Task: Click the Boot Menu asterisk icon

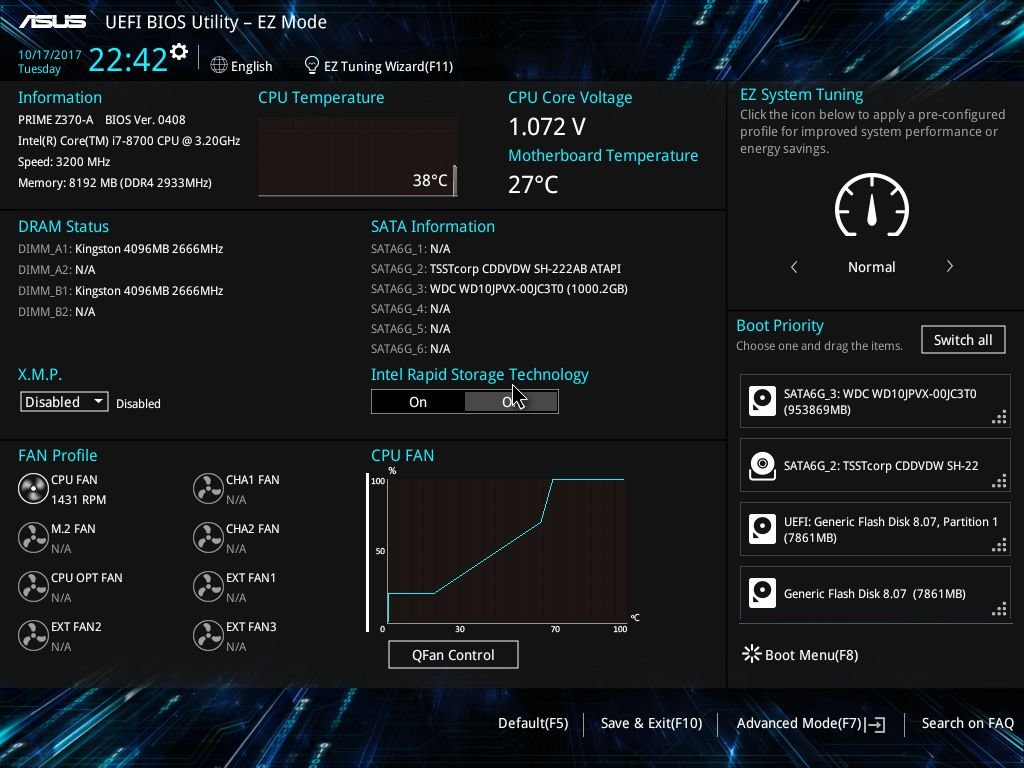Action: tap(752, 654)
